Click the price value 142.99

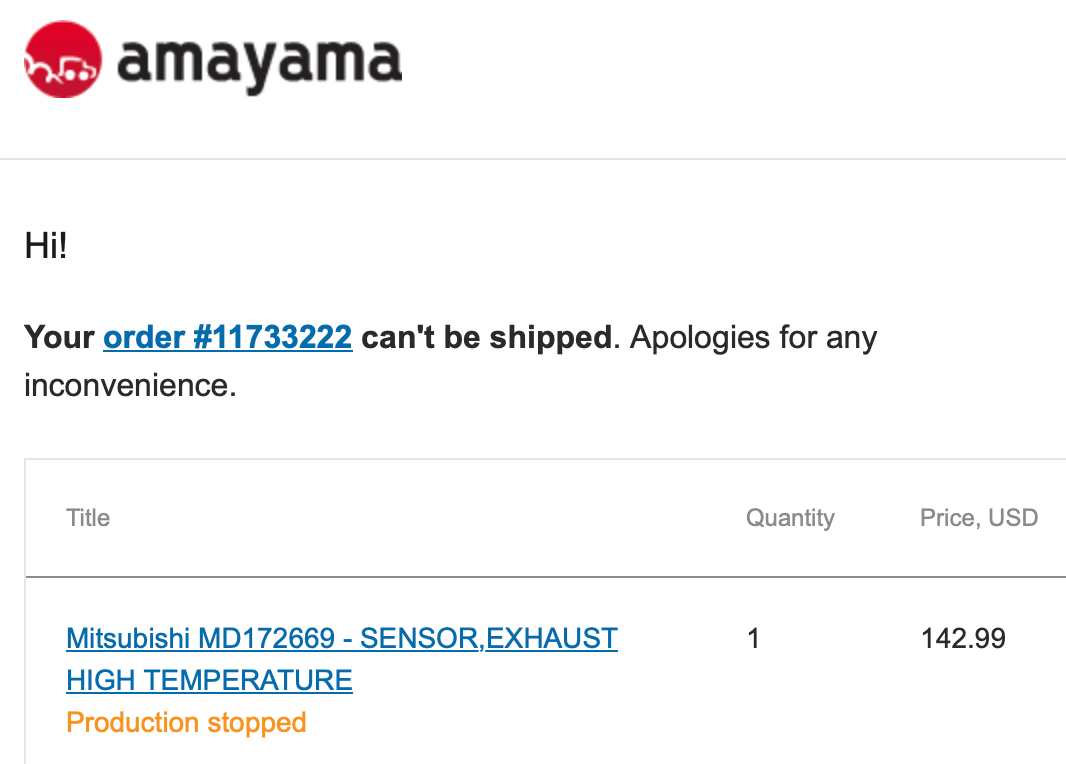[963, 638]
